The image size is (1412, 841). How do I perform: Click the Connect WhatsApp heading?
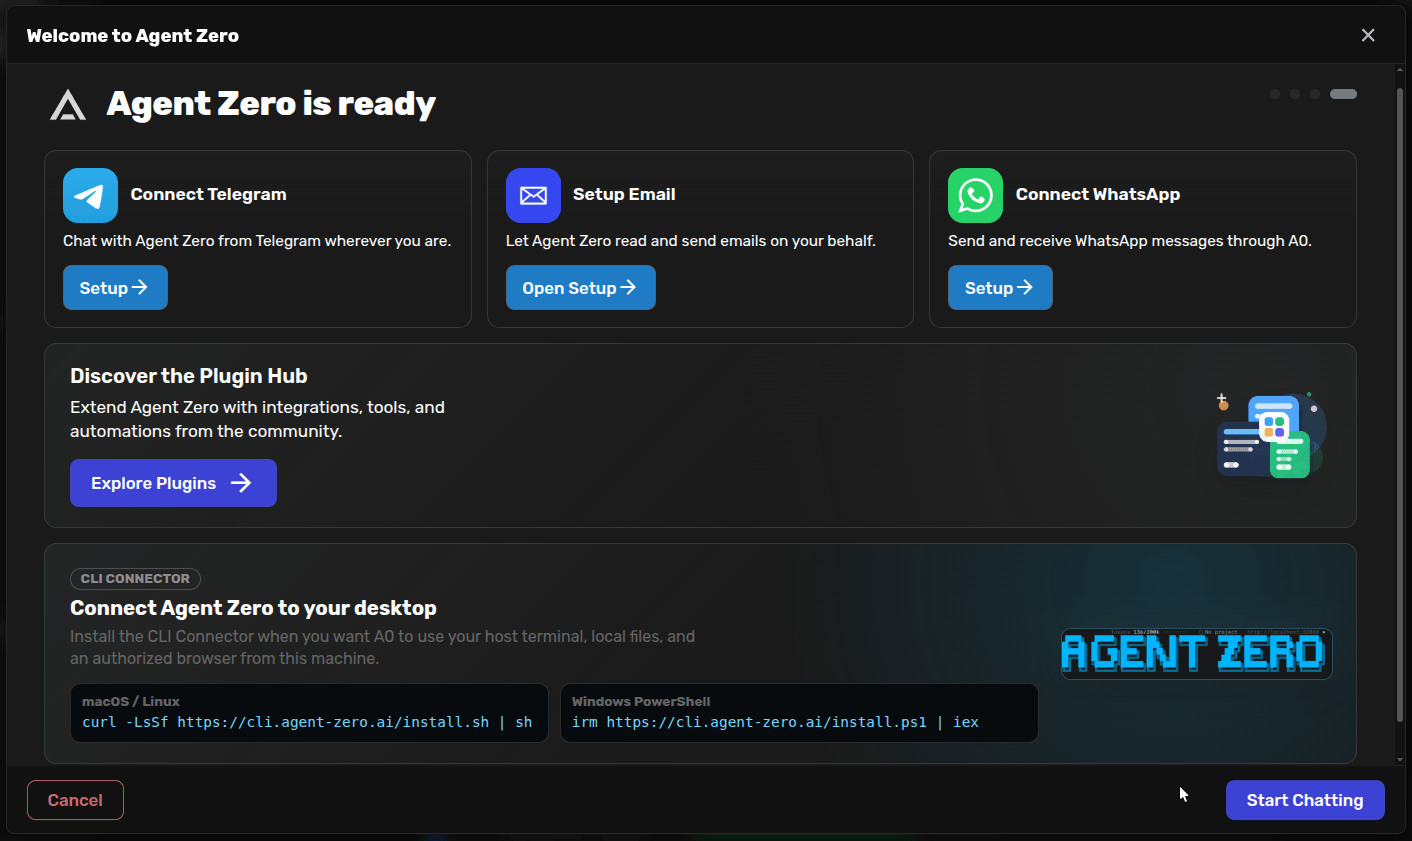(1098, 195)
